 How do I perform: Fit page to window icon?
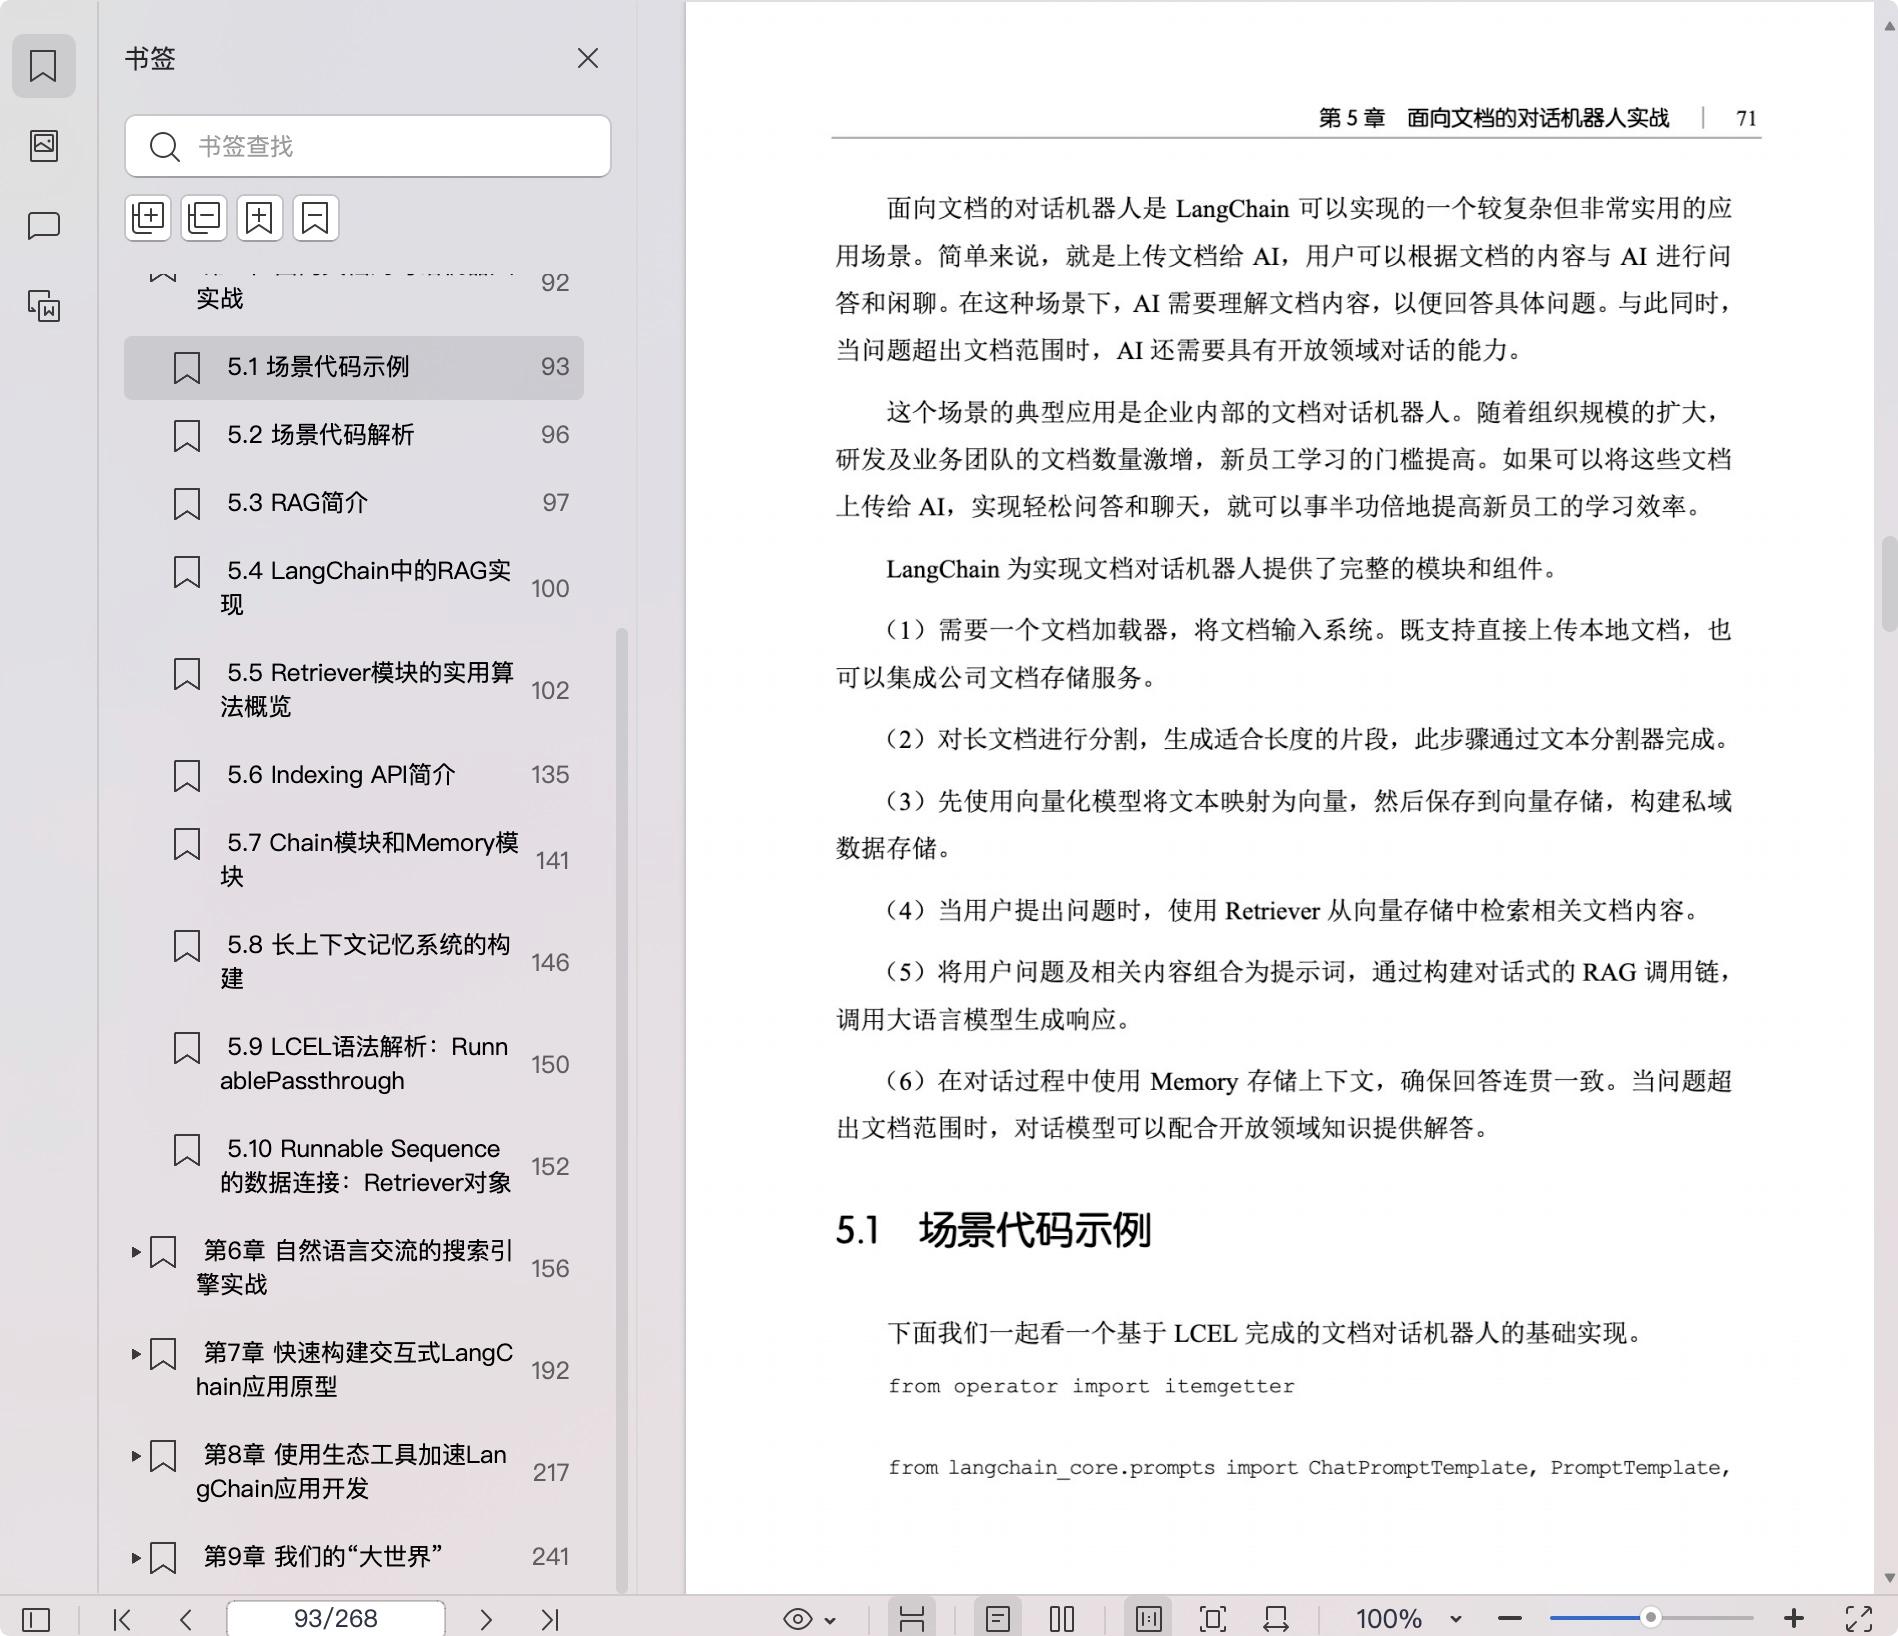coord(1212,1619)
